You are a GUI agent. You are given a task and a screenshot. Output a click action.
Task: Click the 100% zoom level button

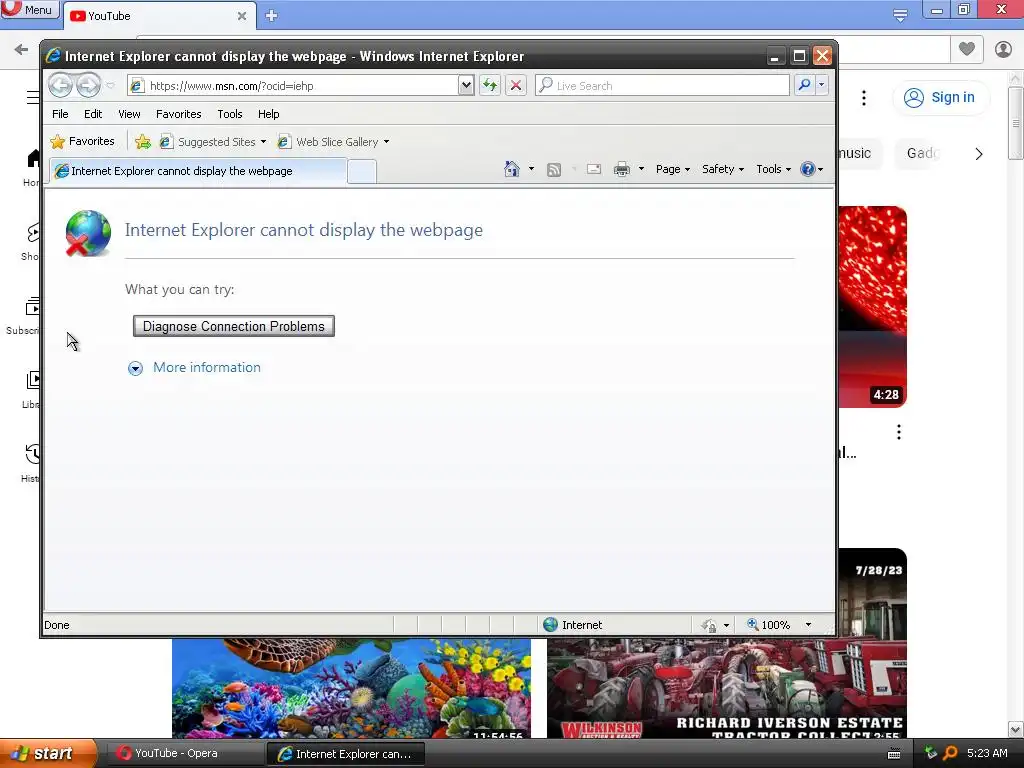pos(769,625)
